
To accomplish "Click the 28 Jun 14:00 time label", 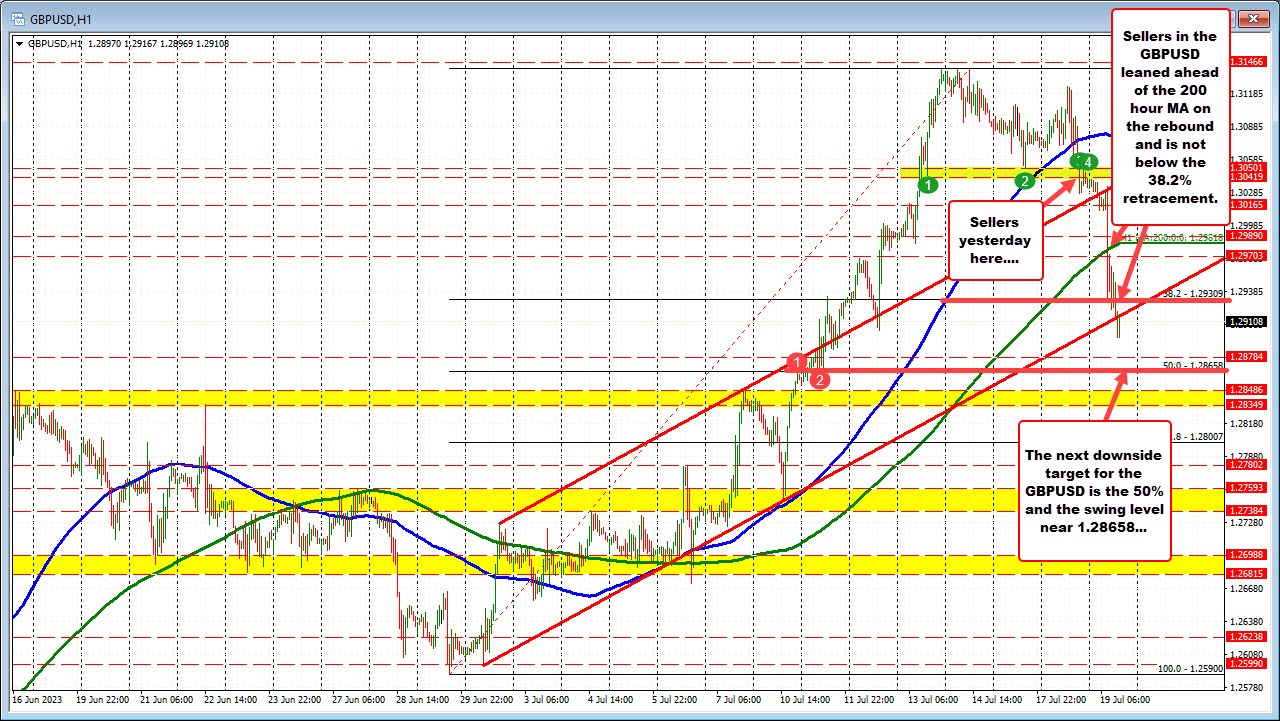I will click(423, 700).
